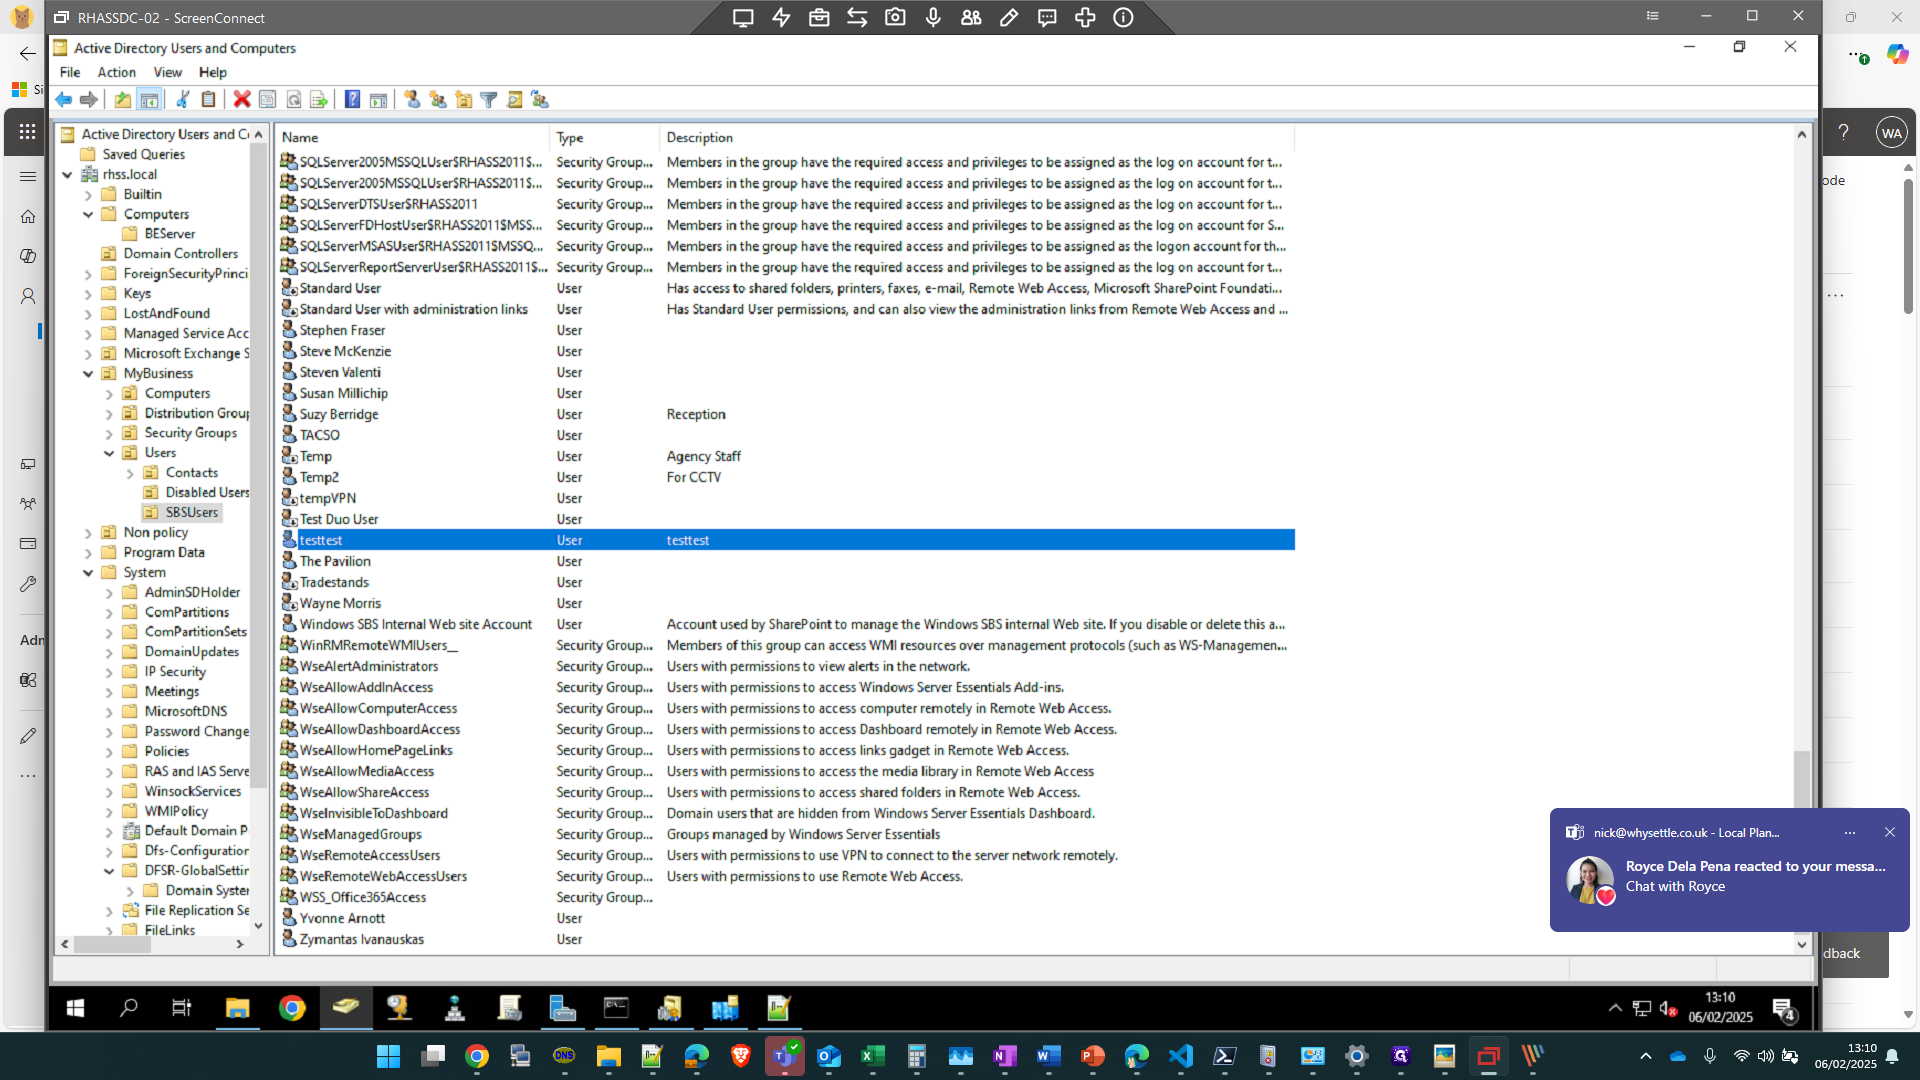Image resolution: width=1920 pixels, height=1080 pixels.
Task: Click the blue Help question mark icon
Action: (353, 99)
